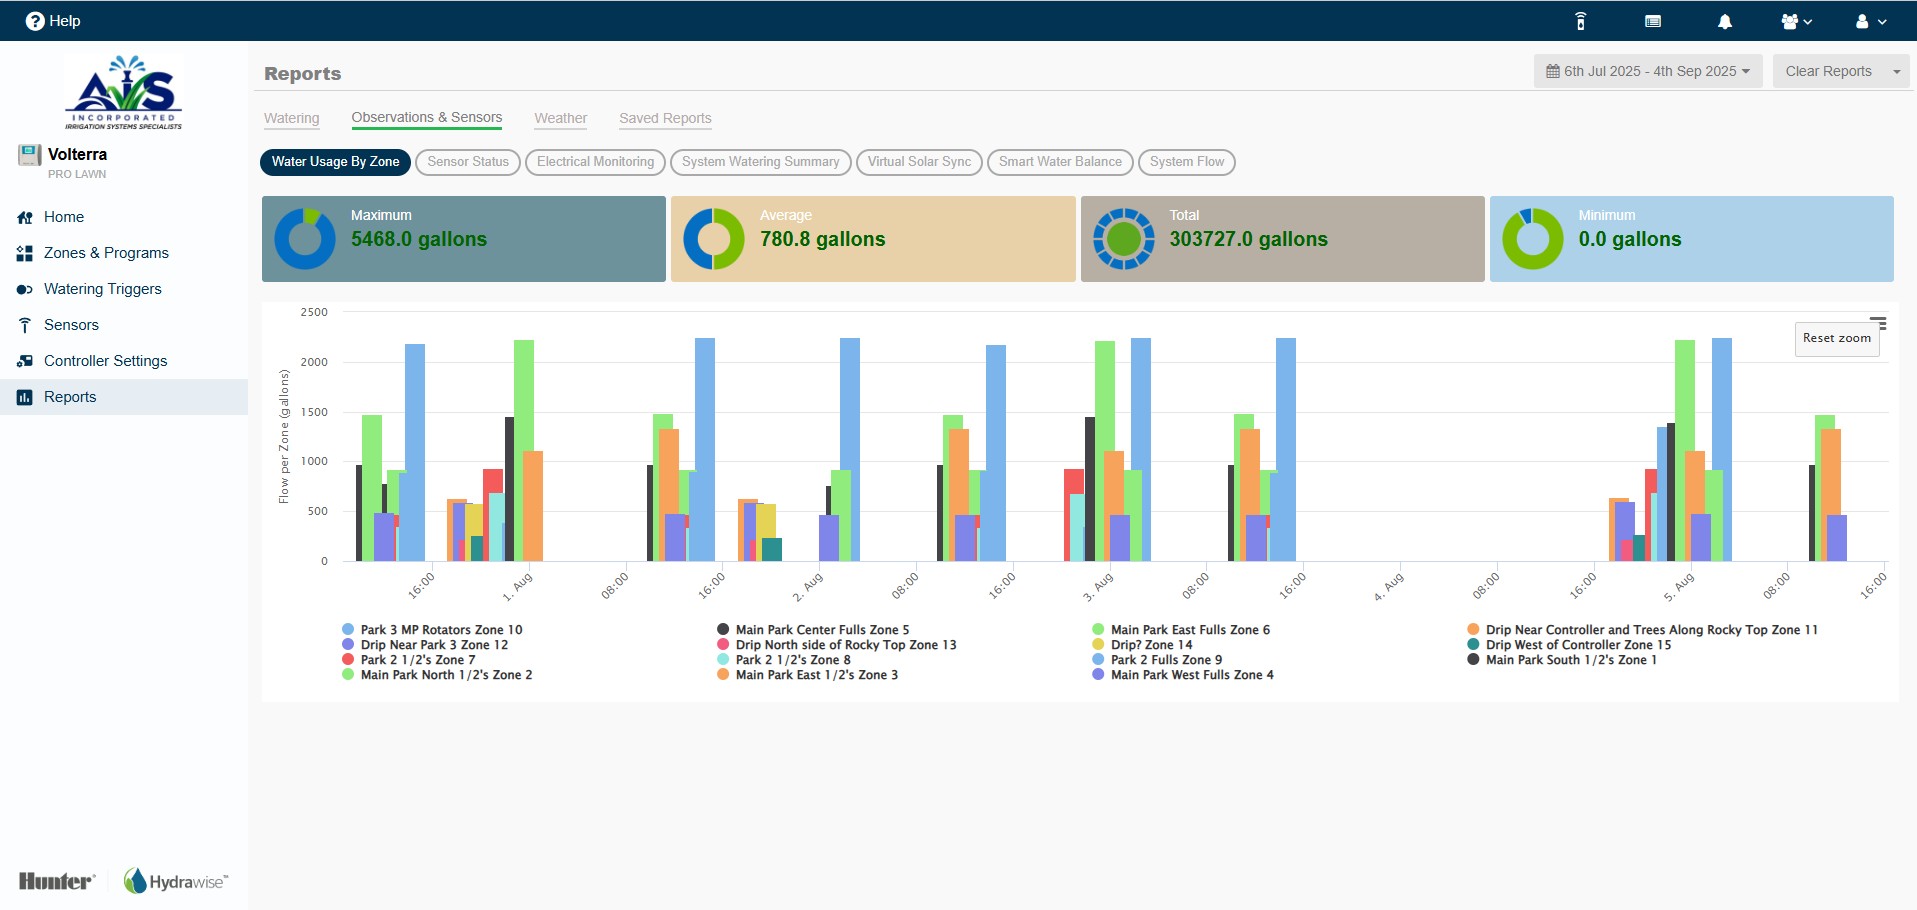
Task: Open the date range picker dropdown
Action: coord(1648,71)
